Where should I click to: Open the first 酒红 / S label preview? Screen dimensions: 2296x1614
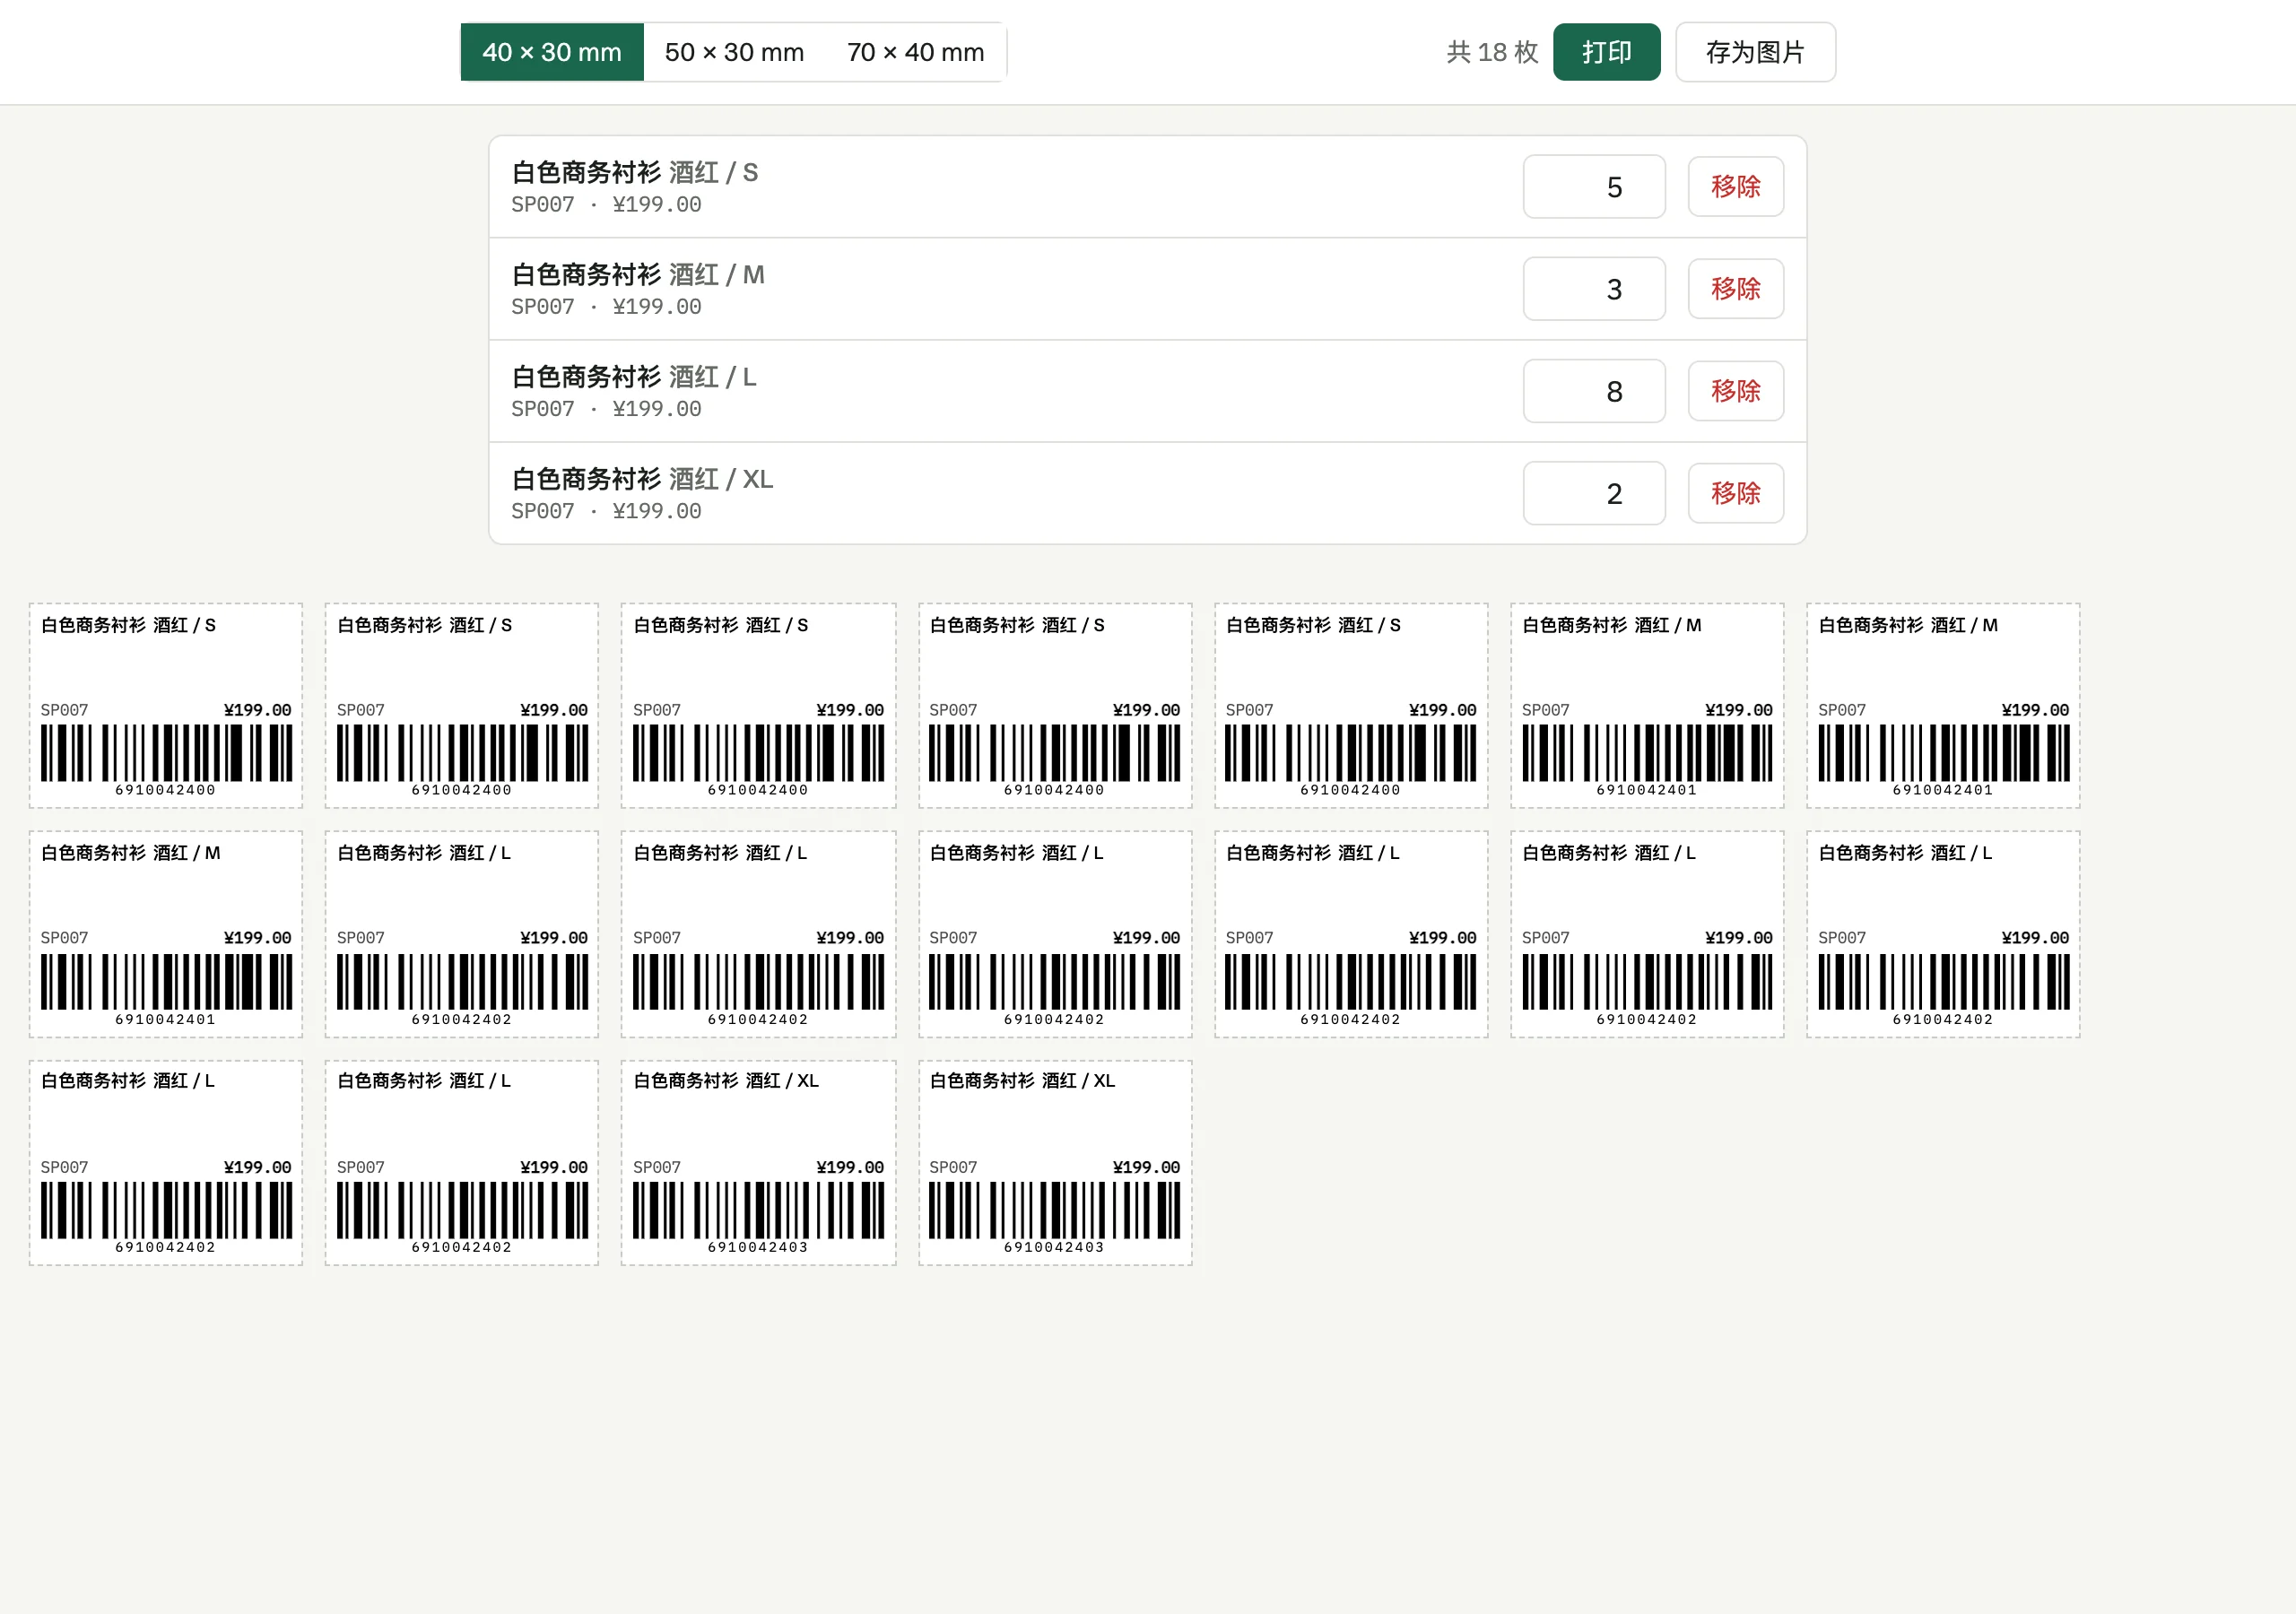pyautogui.click(x=166, y=705)
